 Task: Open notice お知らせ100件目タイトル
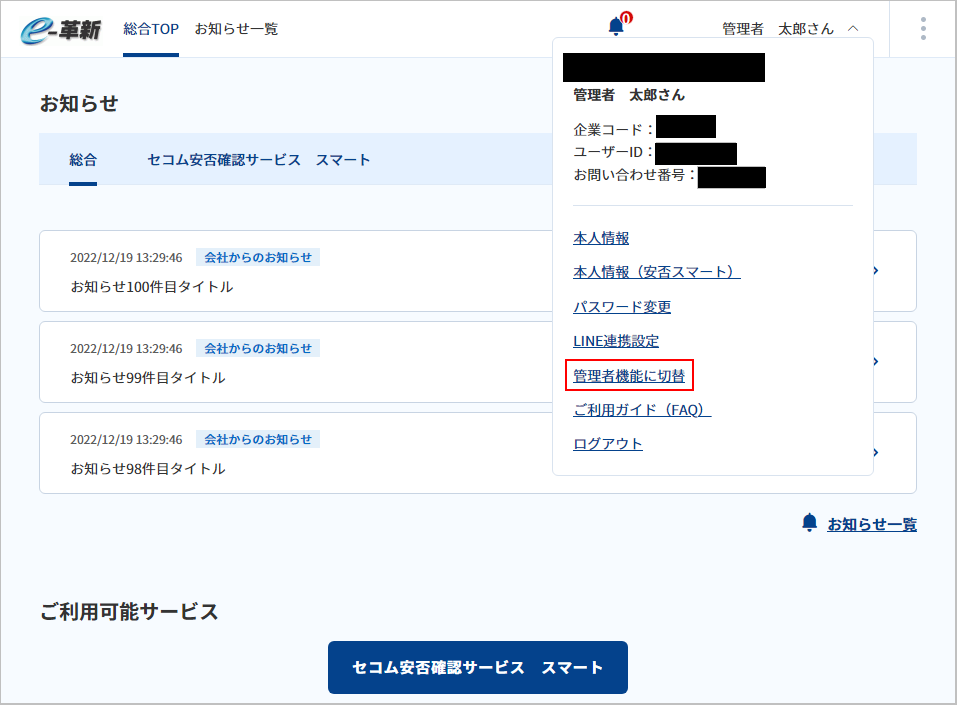pyautogui.click(x=152, y=286)
